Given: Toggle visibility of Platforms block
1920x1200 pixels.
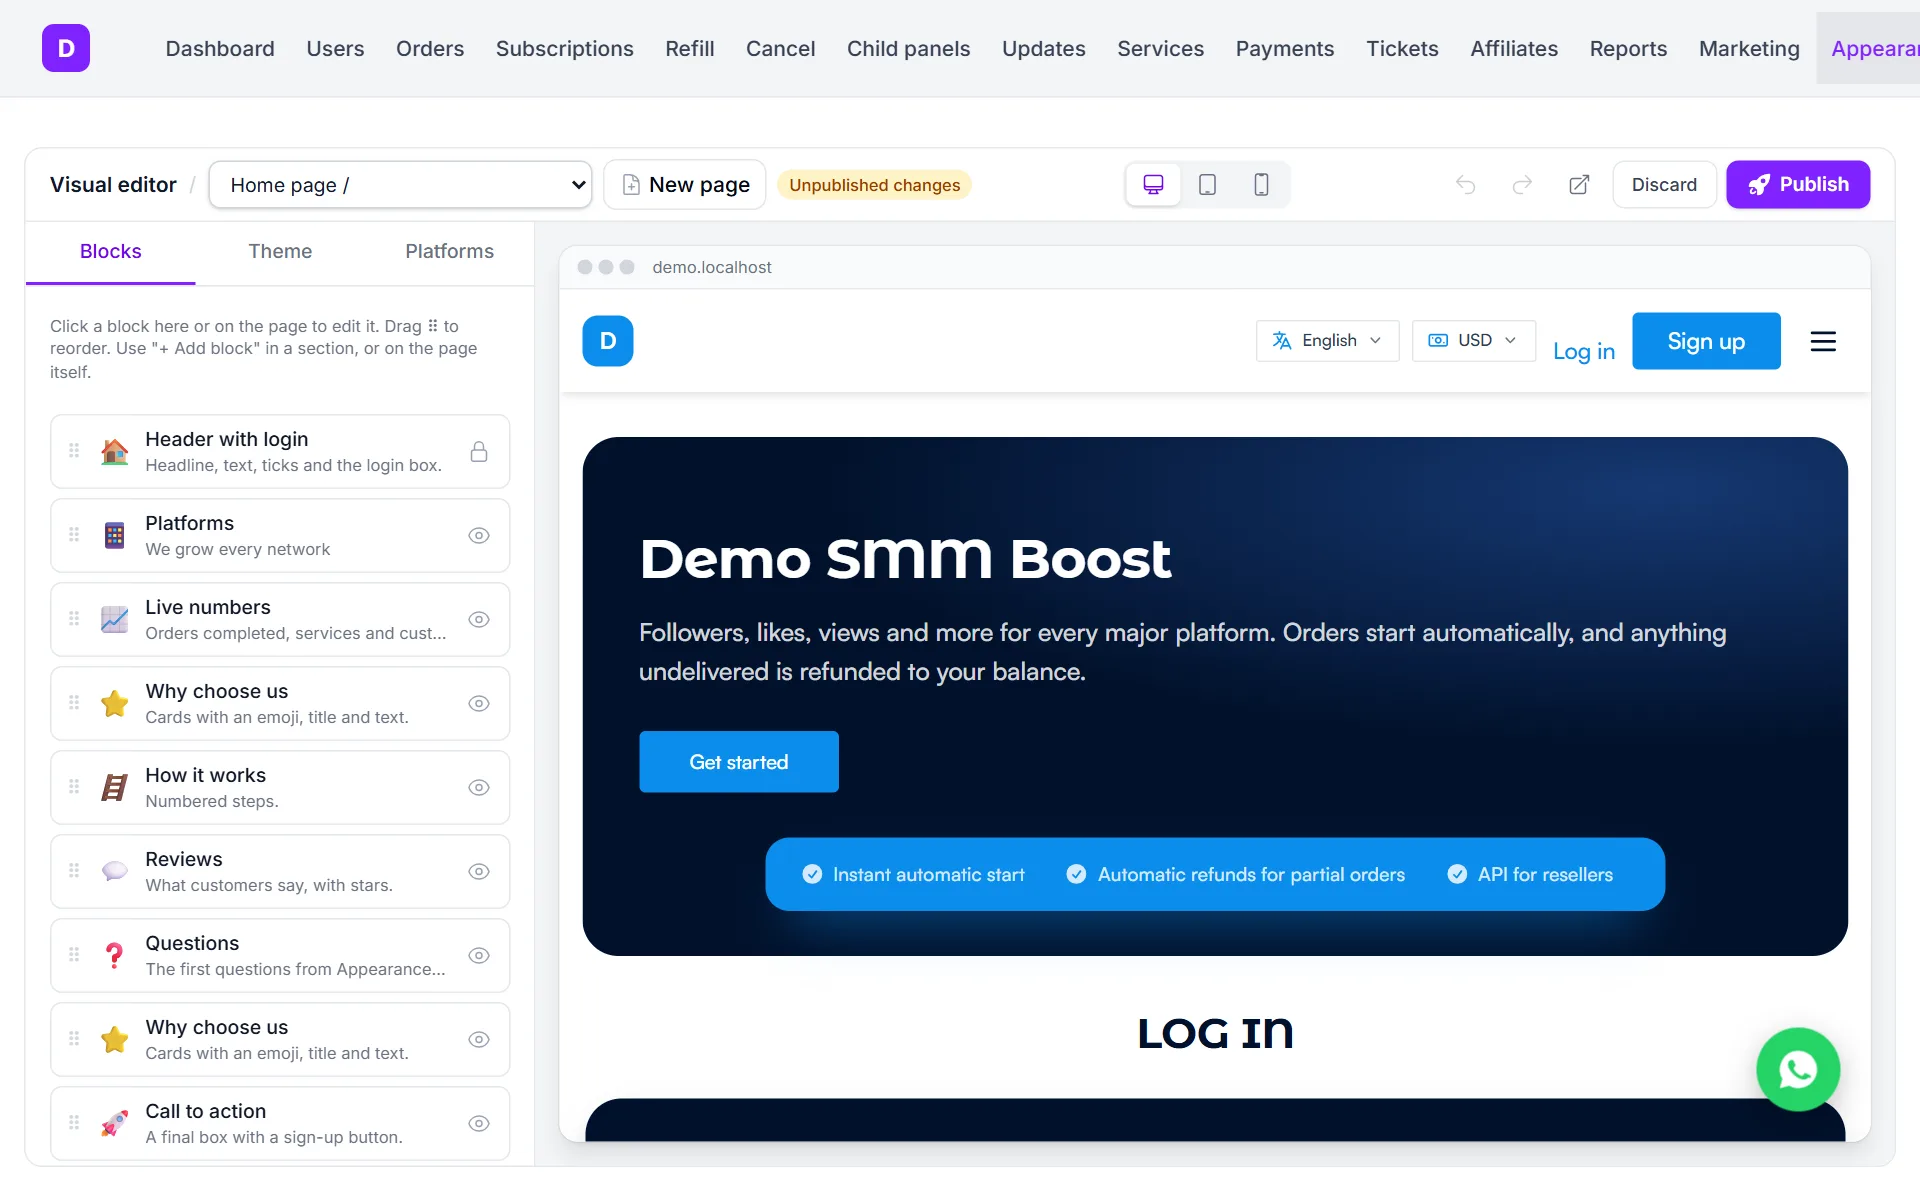Looking at the screenshot, I should [x=479, y=536].
